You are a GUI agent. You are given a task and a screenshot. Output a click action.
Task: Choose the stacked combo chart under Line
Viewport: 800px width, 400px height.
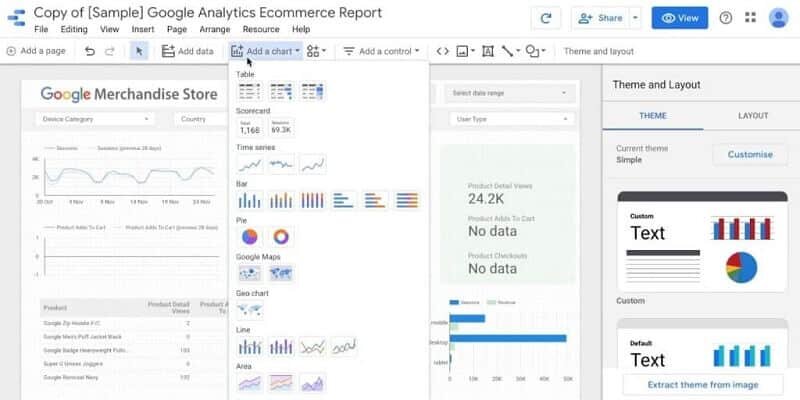coord(281,346)
